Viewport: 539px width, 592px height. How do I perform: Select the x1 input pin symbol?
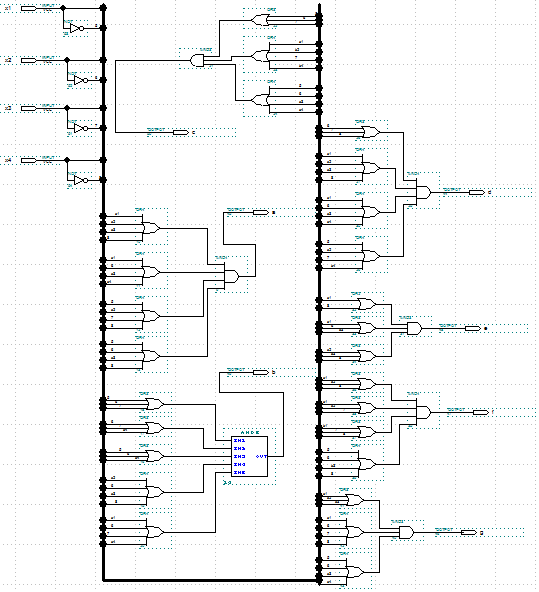coord(29,8)
